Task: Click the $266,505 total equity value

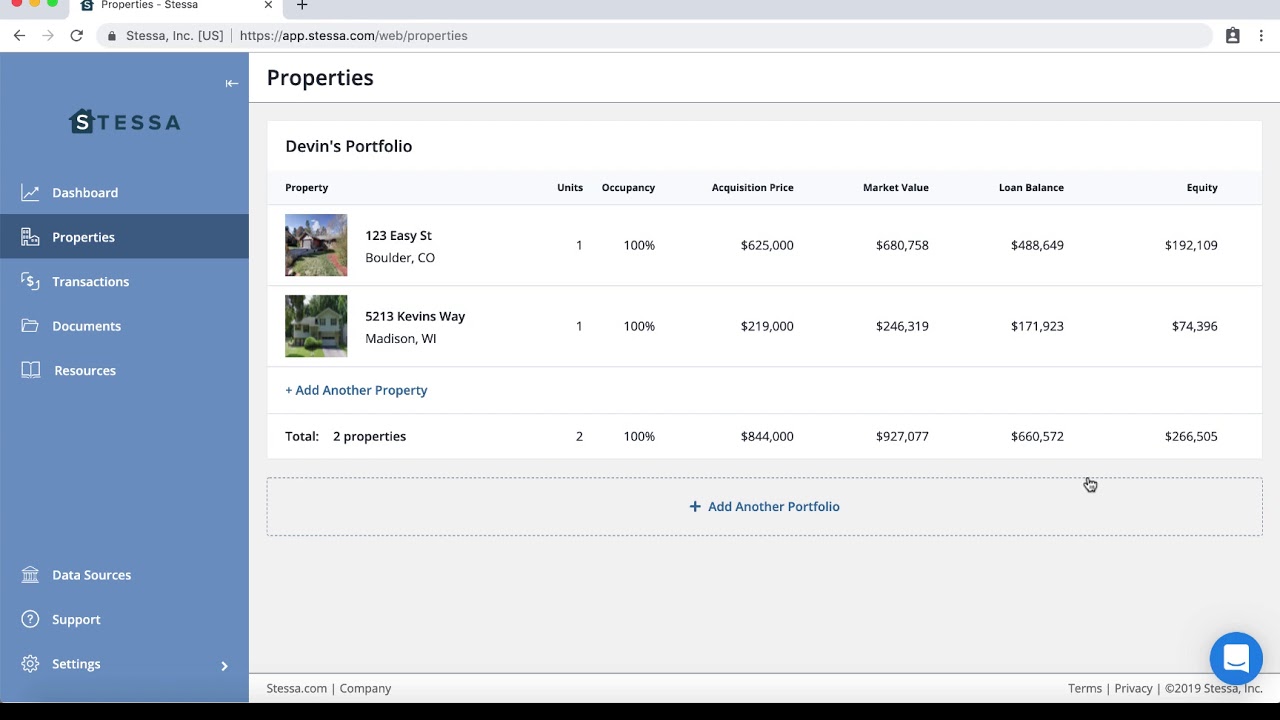Action: pos(1191,436)
